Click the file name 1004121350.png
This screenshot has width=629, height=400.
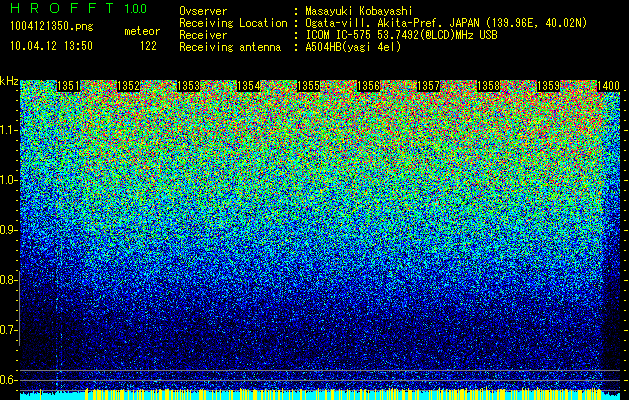[x=52, y=26]
